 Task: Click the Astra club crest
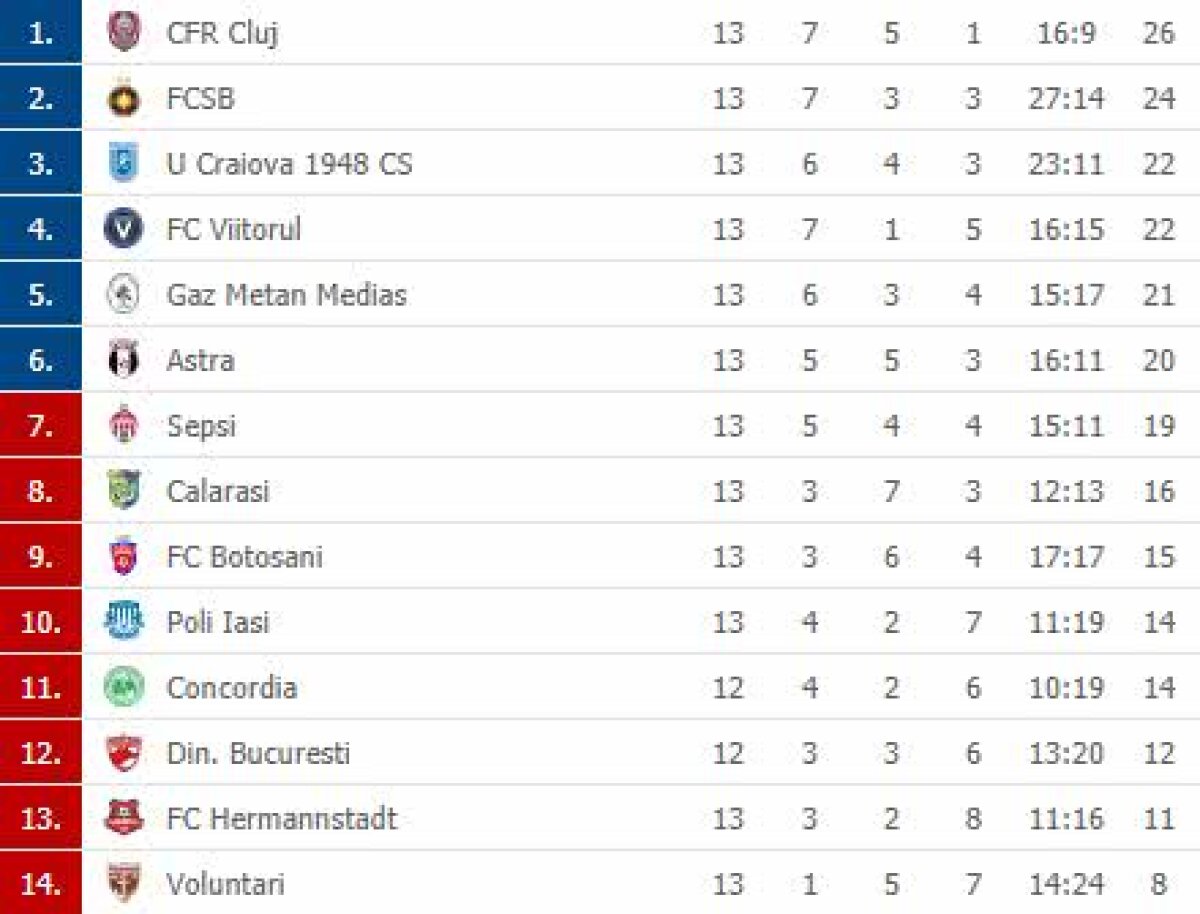click(x=123, y=360)
